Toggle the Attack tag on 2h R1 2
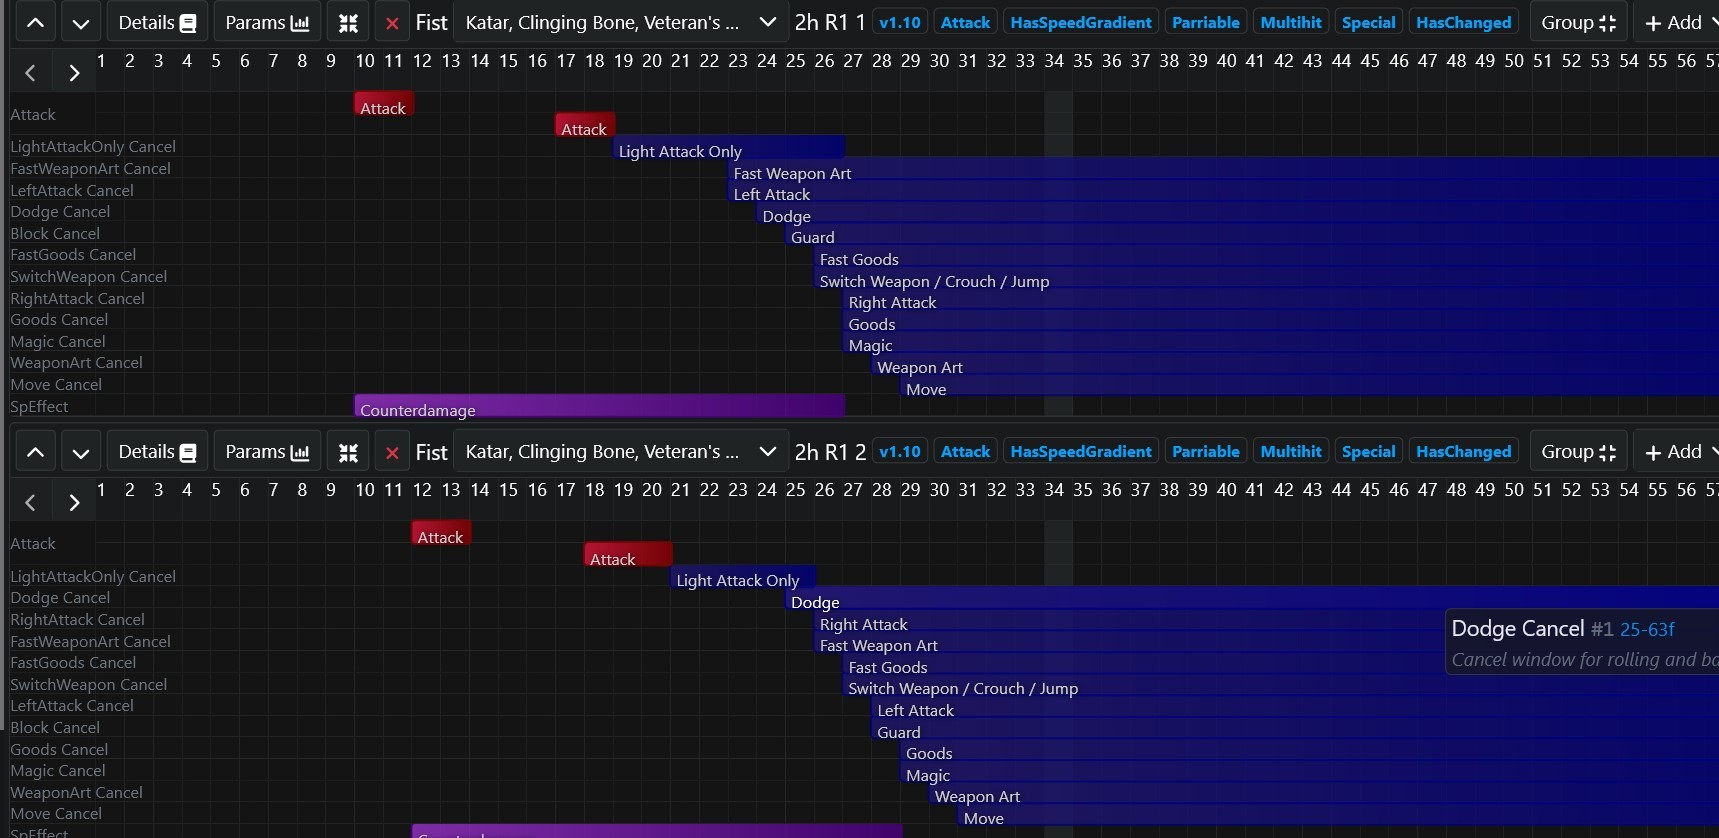Viewport: 1719px width, 838px height. (965, 451)
